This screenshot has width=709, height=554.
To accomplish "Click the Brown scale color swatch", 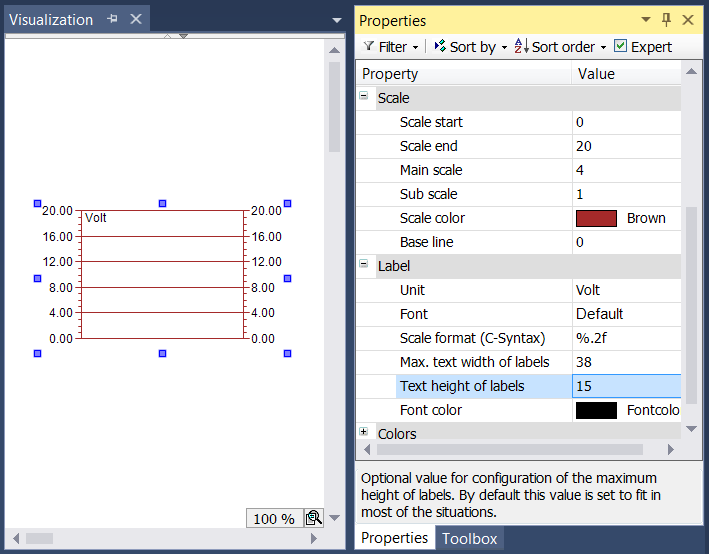I will click(596, 218).
